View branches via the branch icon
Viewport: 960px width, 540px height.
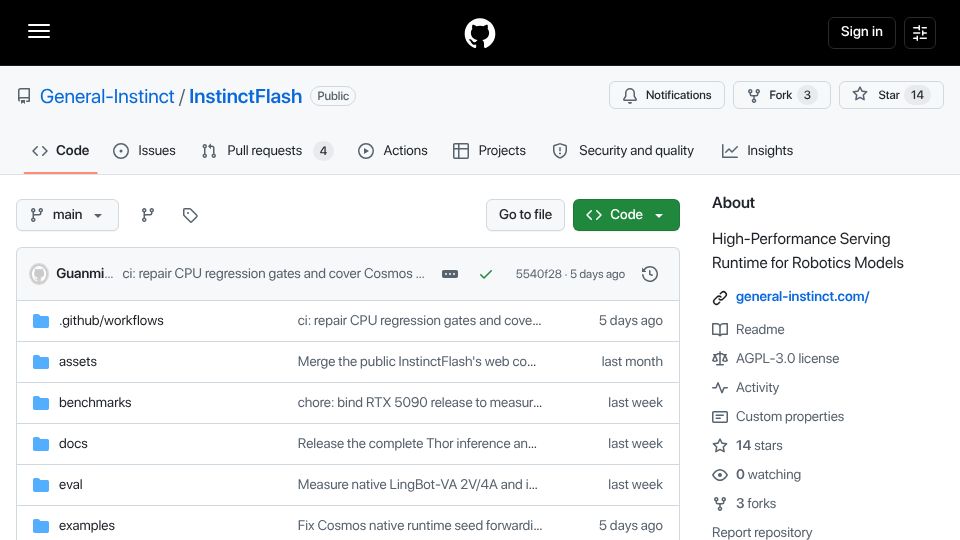(148, 215)
